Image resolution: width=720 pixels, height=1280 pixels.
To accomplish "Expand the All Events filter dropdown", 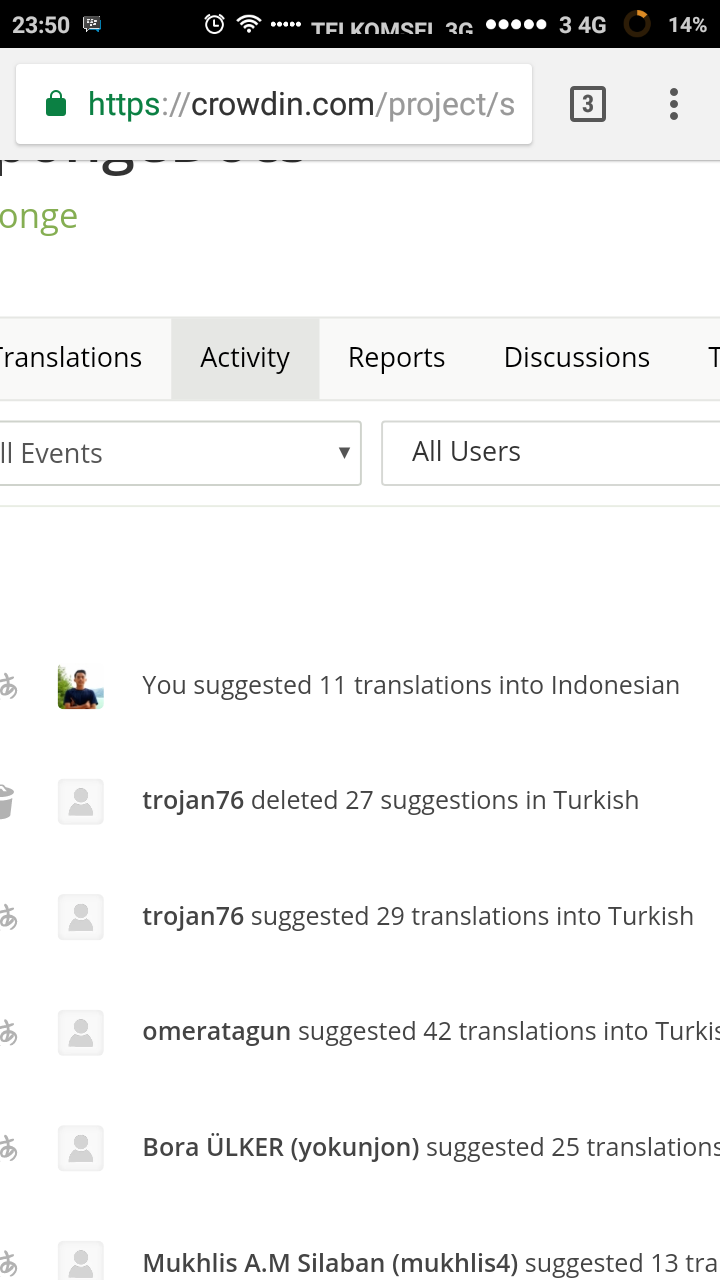I will 180,453.
